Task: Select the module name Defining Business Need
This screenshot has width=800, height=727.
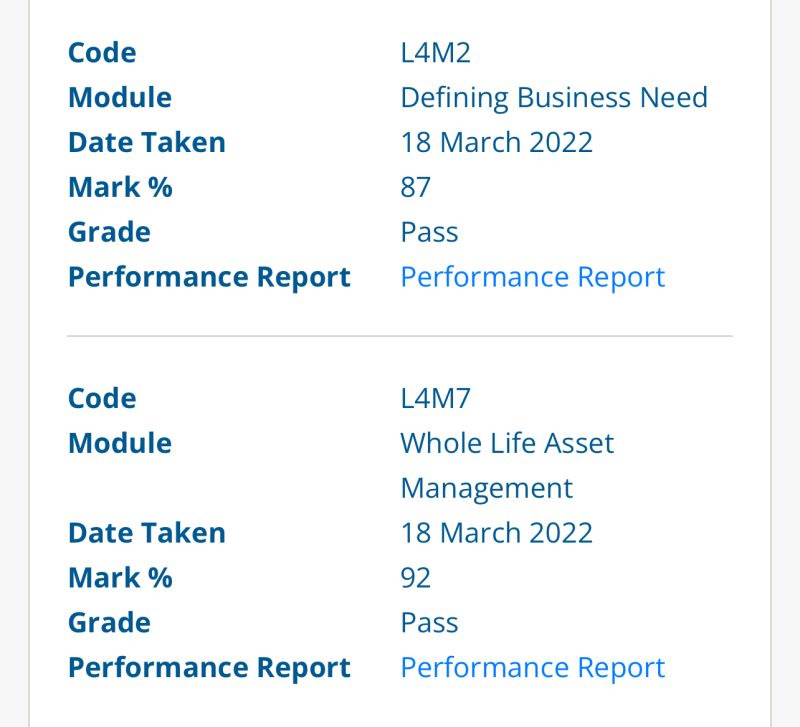Action: [x=554, y=97]
